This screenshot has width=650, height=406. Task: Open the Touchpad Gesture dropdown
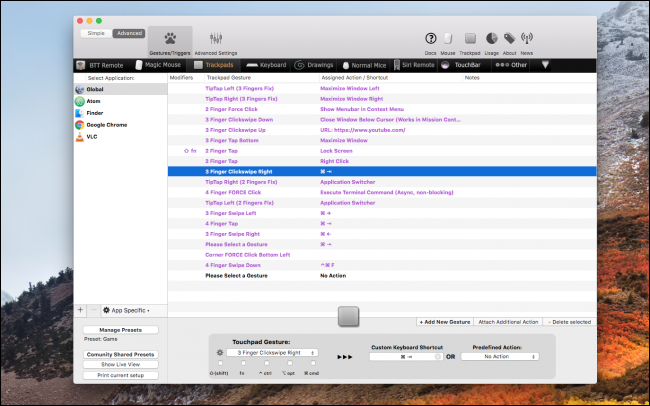tap(272, 353)
